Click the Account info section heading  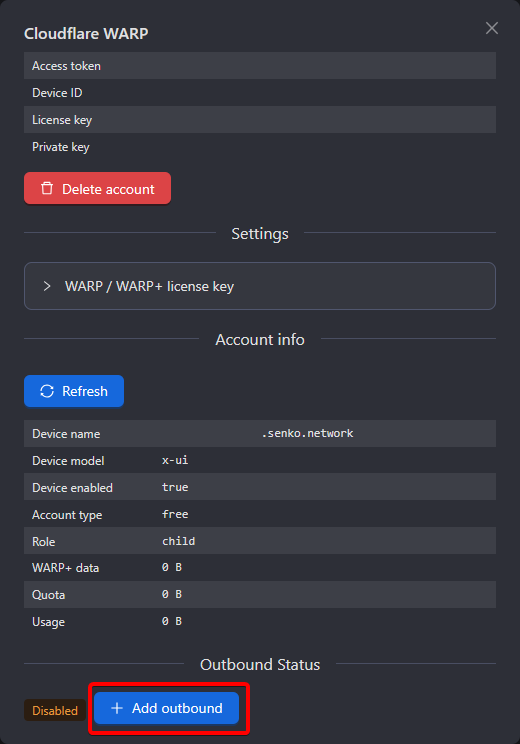coord(260,339)
